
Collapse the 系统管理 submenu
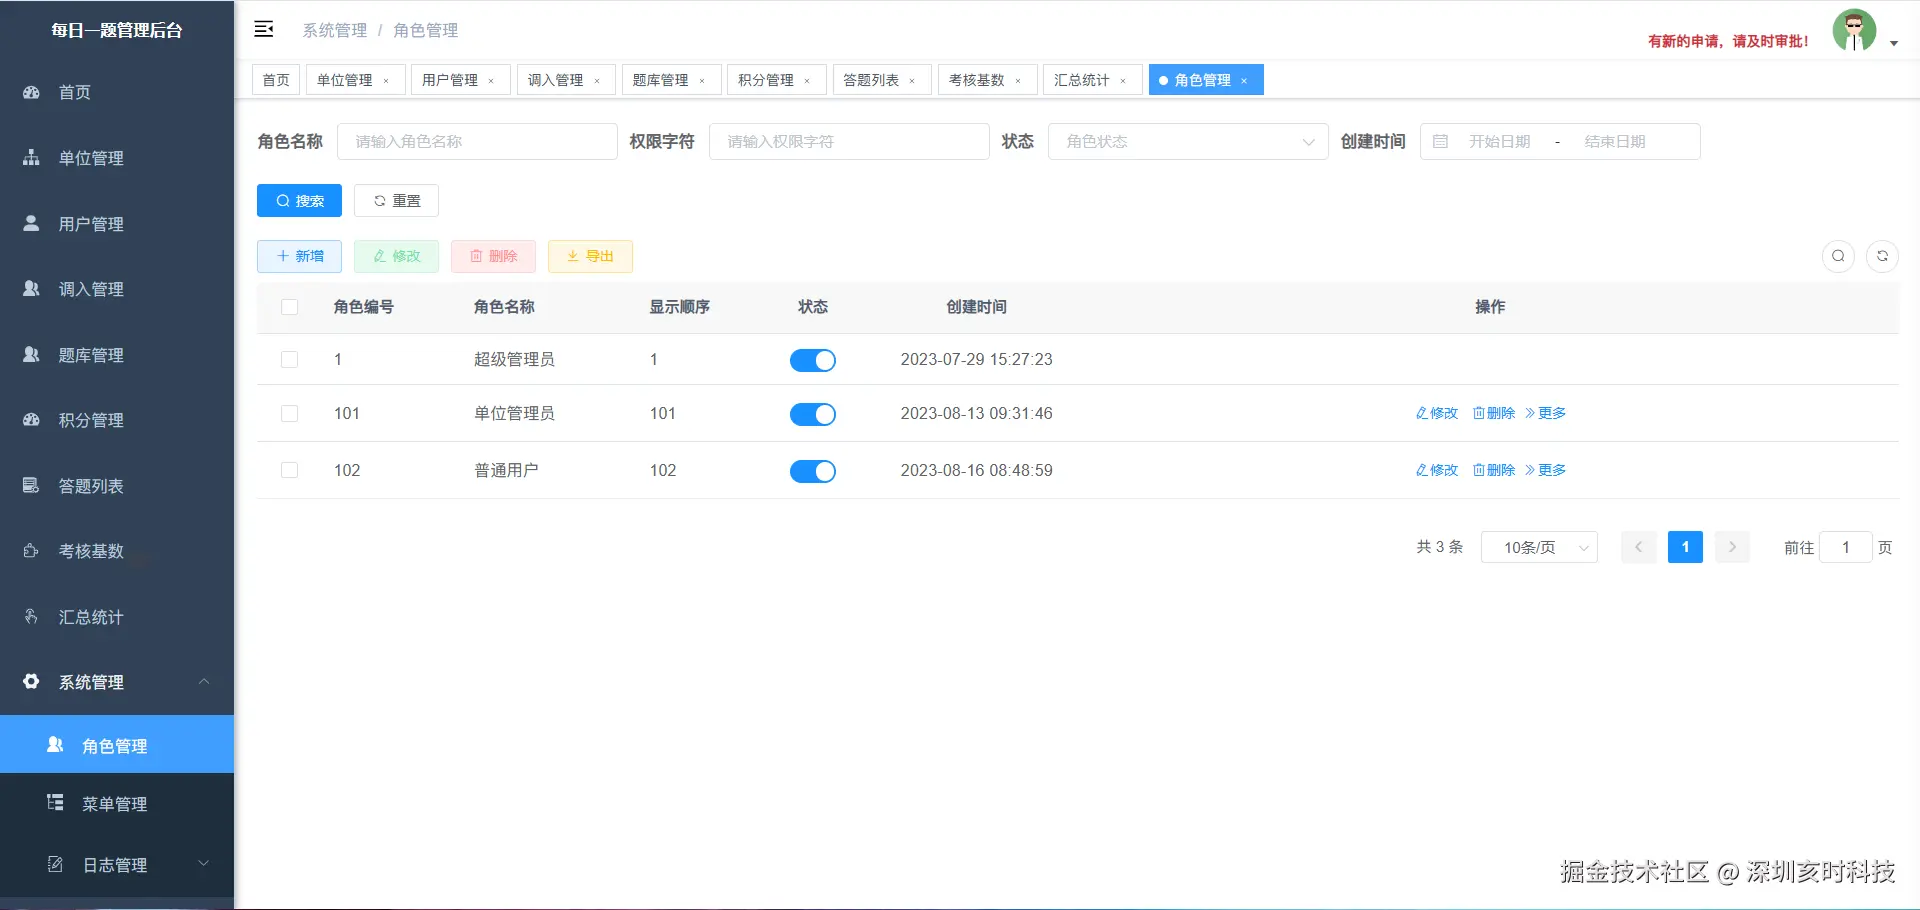click(x=204, y=681)
